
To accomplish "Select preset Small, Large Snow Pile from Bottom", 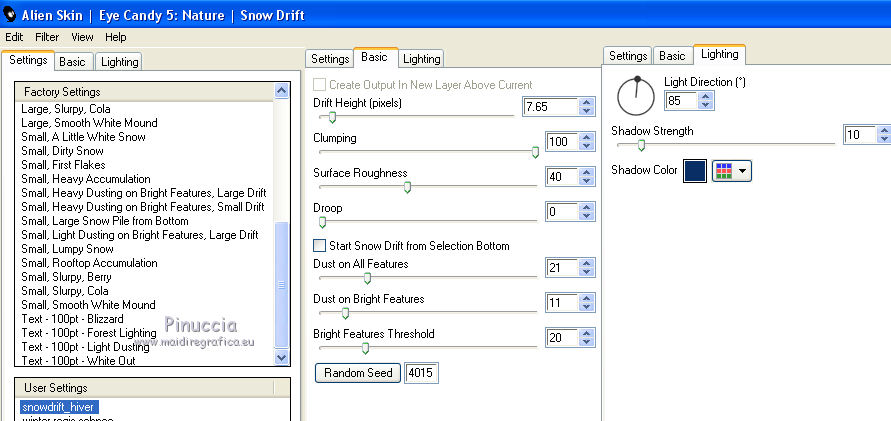I will click(105, 221).
